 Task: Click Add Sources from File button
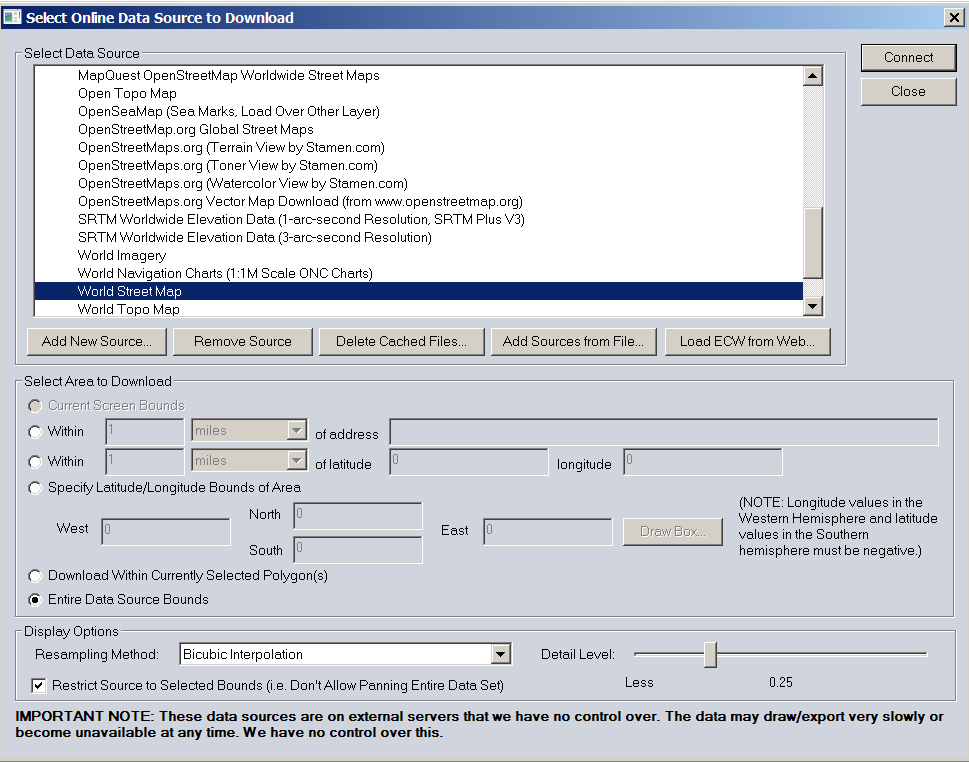(x=574, y=342)
